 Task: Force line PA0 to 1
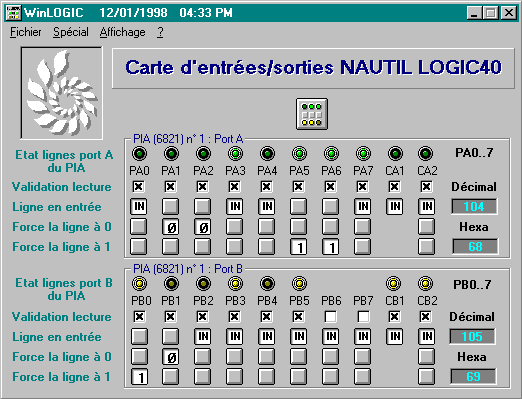tap(139, 246)
